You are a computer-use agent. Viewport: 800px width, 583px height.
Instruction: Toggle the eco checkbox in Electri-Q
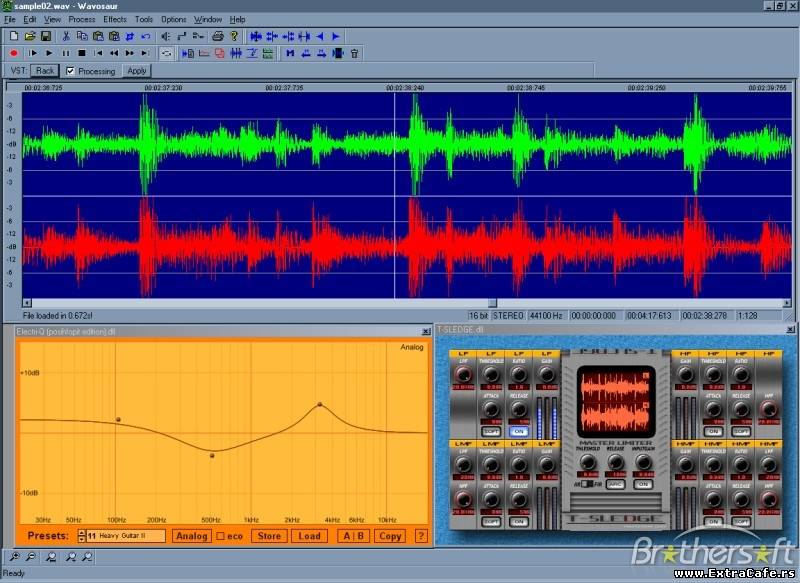point(220,536)
